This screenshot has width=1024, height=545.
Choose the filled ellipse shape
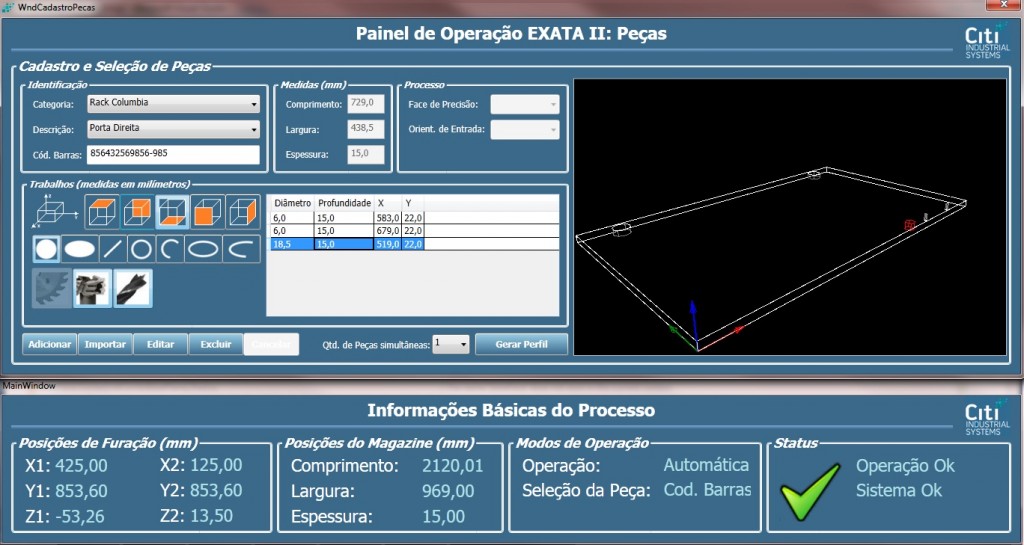pos(80,249)
